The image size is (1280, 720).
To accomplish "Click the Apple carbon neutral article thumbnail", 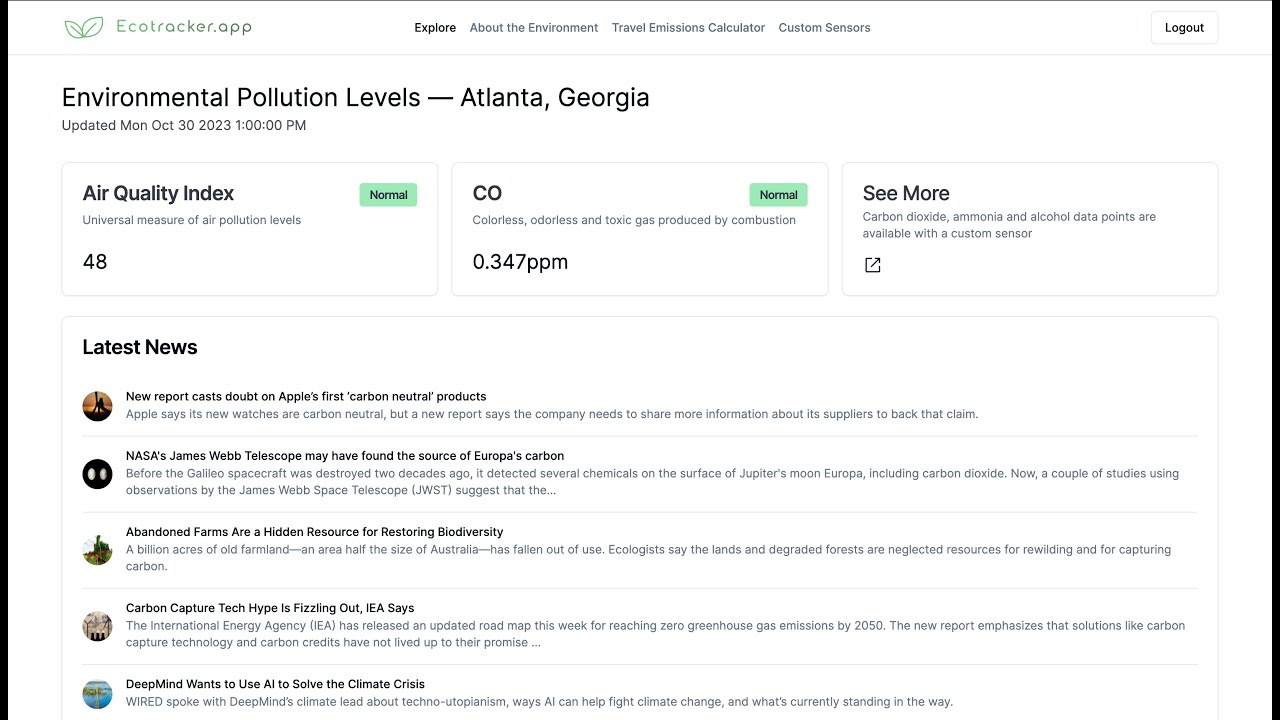I will pyautogui.click(x=97, y=406).
